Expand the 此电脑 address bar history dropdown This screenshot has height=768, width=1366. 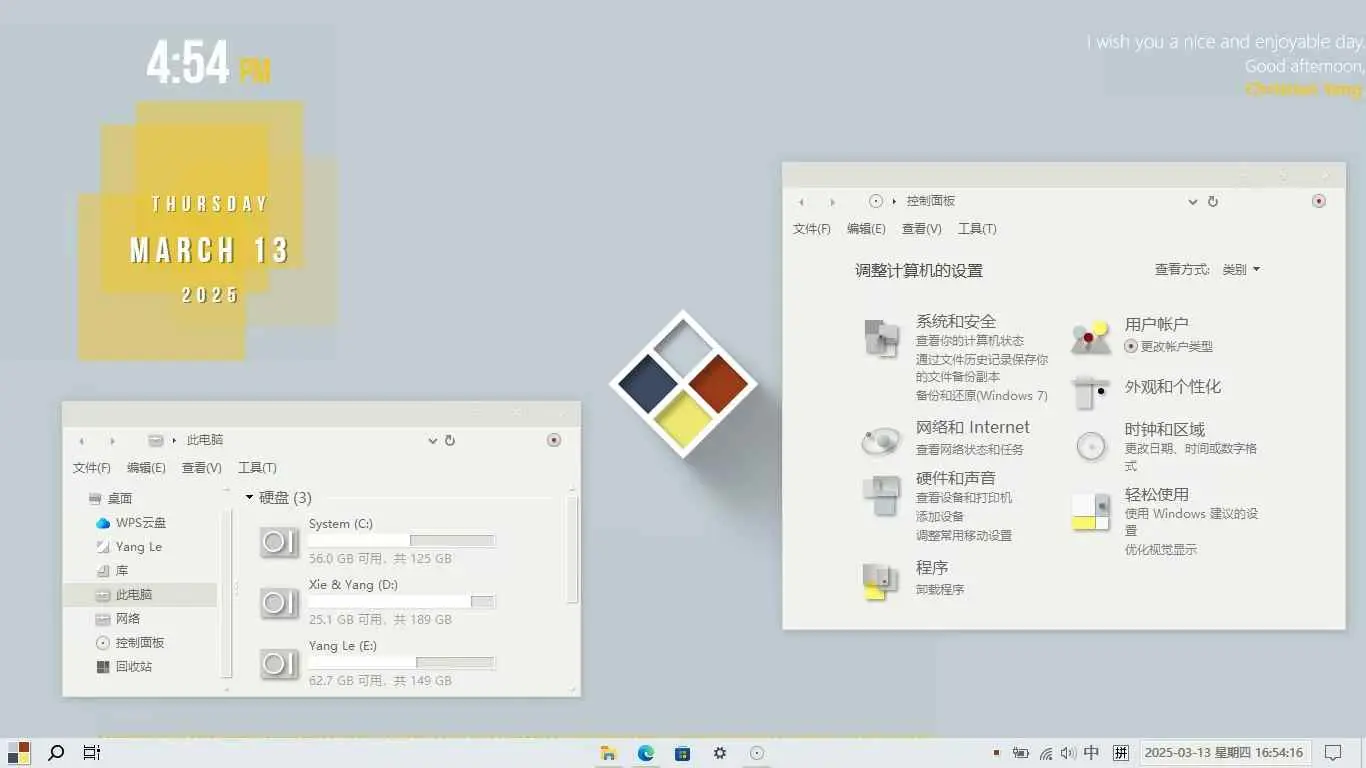(x=433, y=441)
